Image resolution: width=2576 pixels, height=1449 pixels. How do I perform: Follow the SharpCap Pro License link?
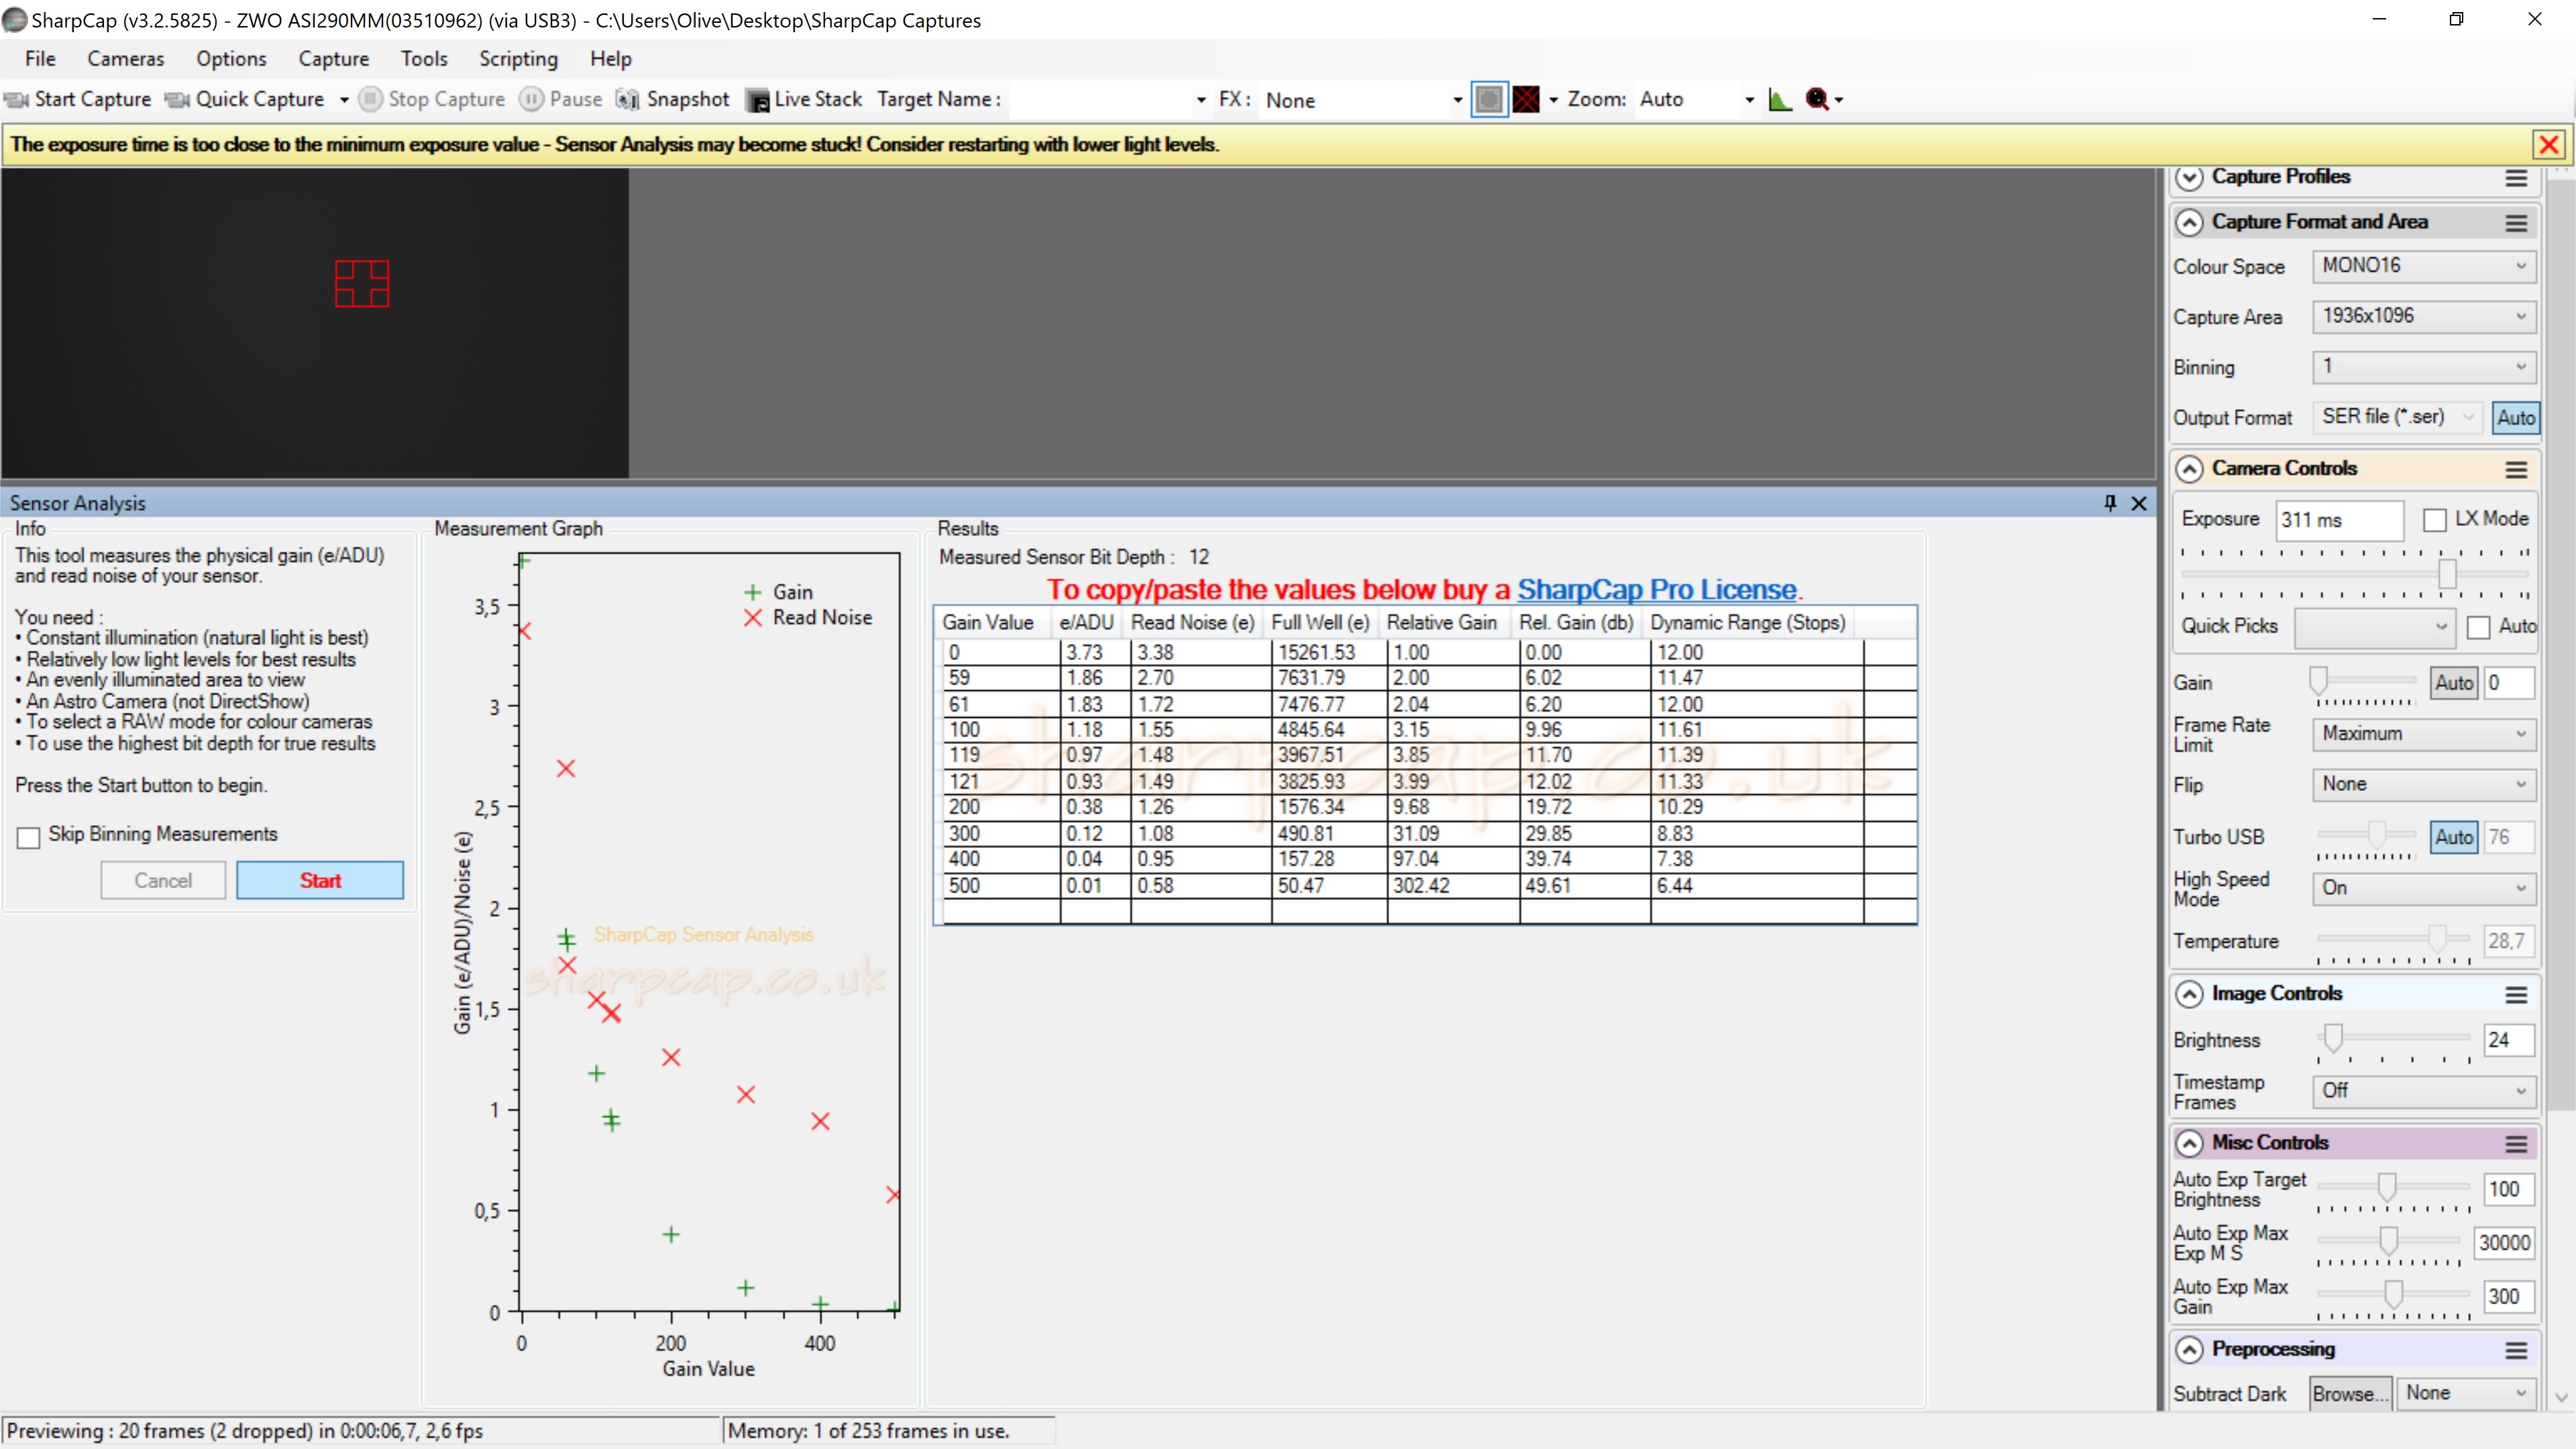(x=1656, y=590)
